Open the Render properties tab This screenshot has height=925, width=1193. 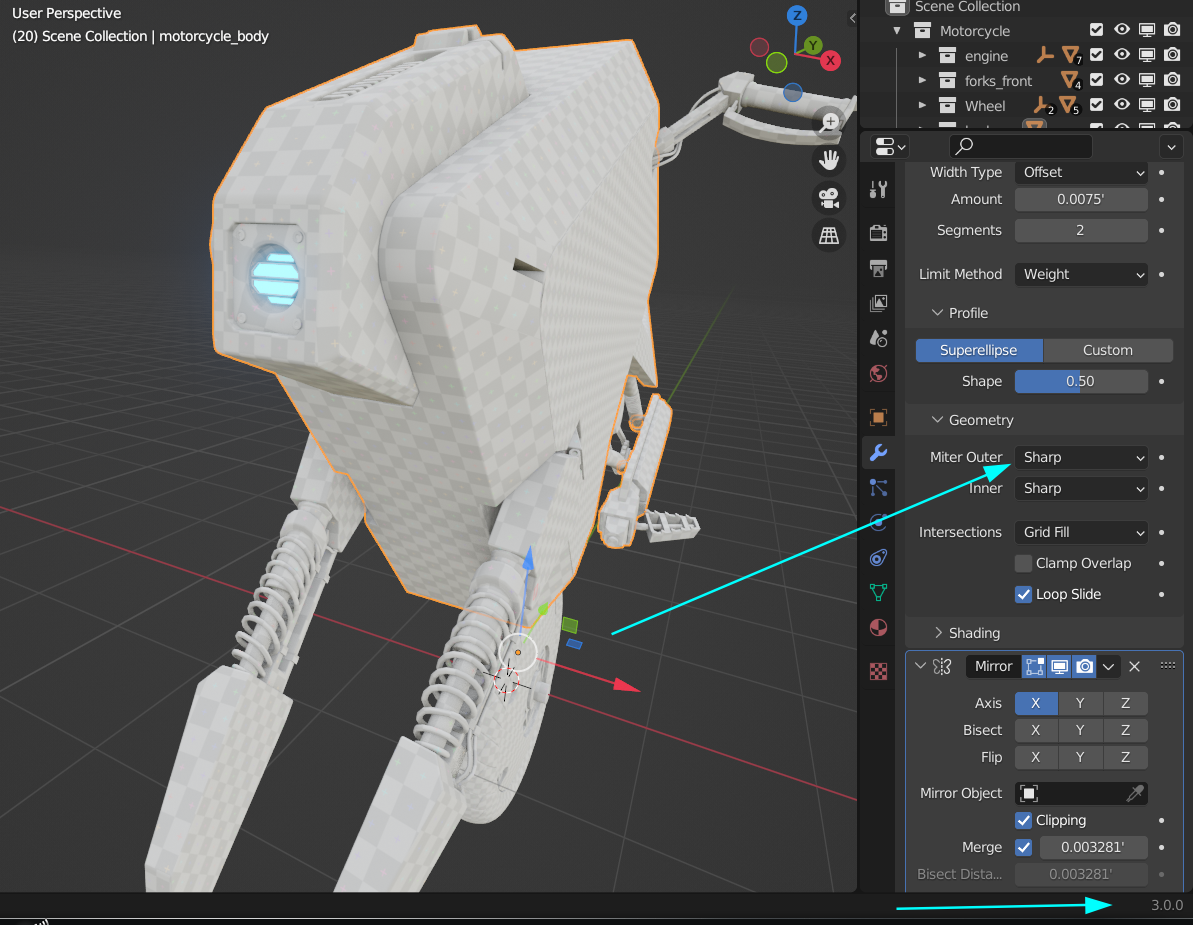878,232
